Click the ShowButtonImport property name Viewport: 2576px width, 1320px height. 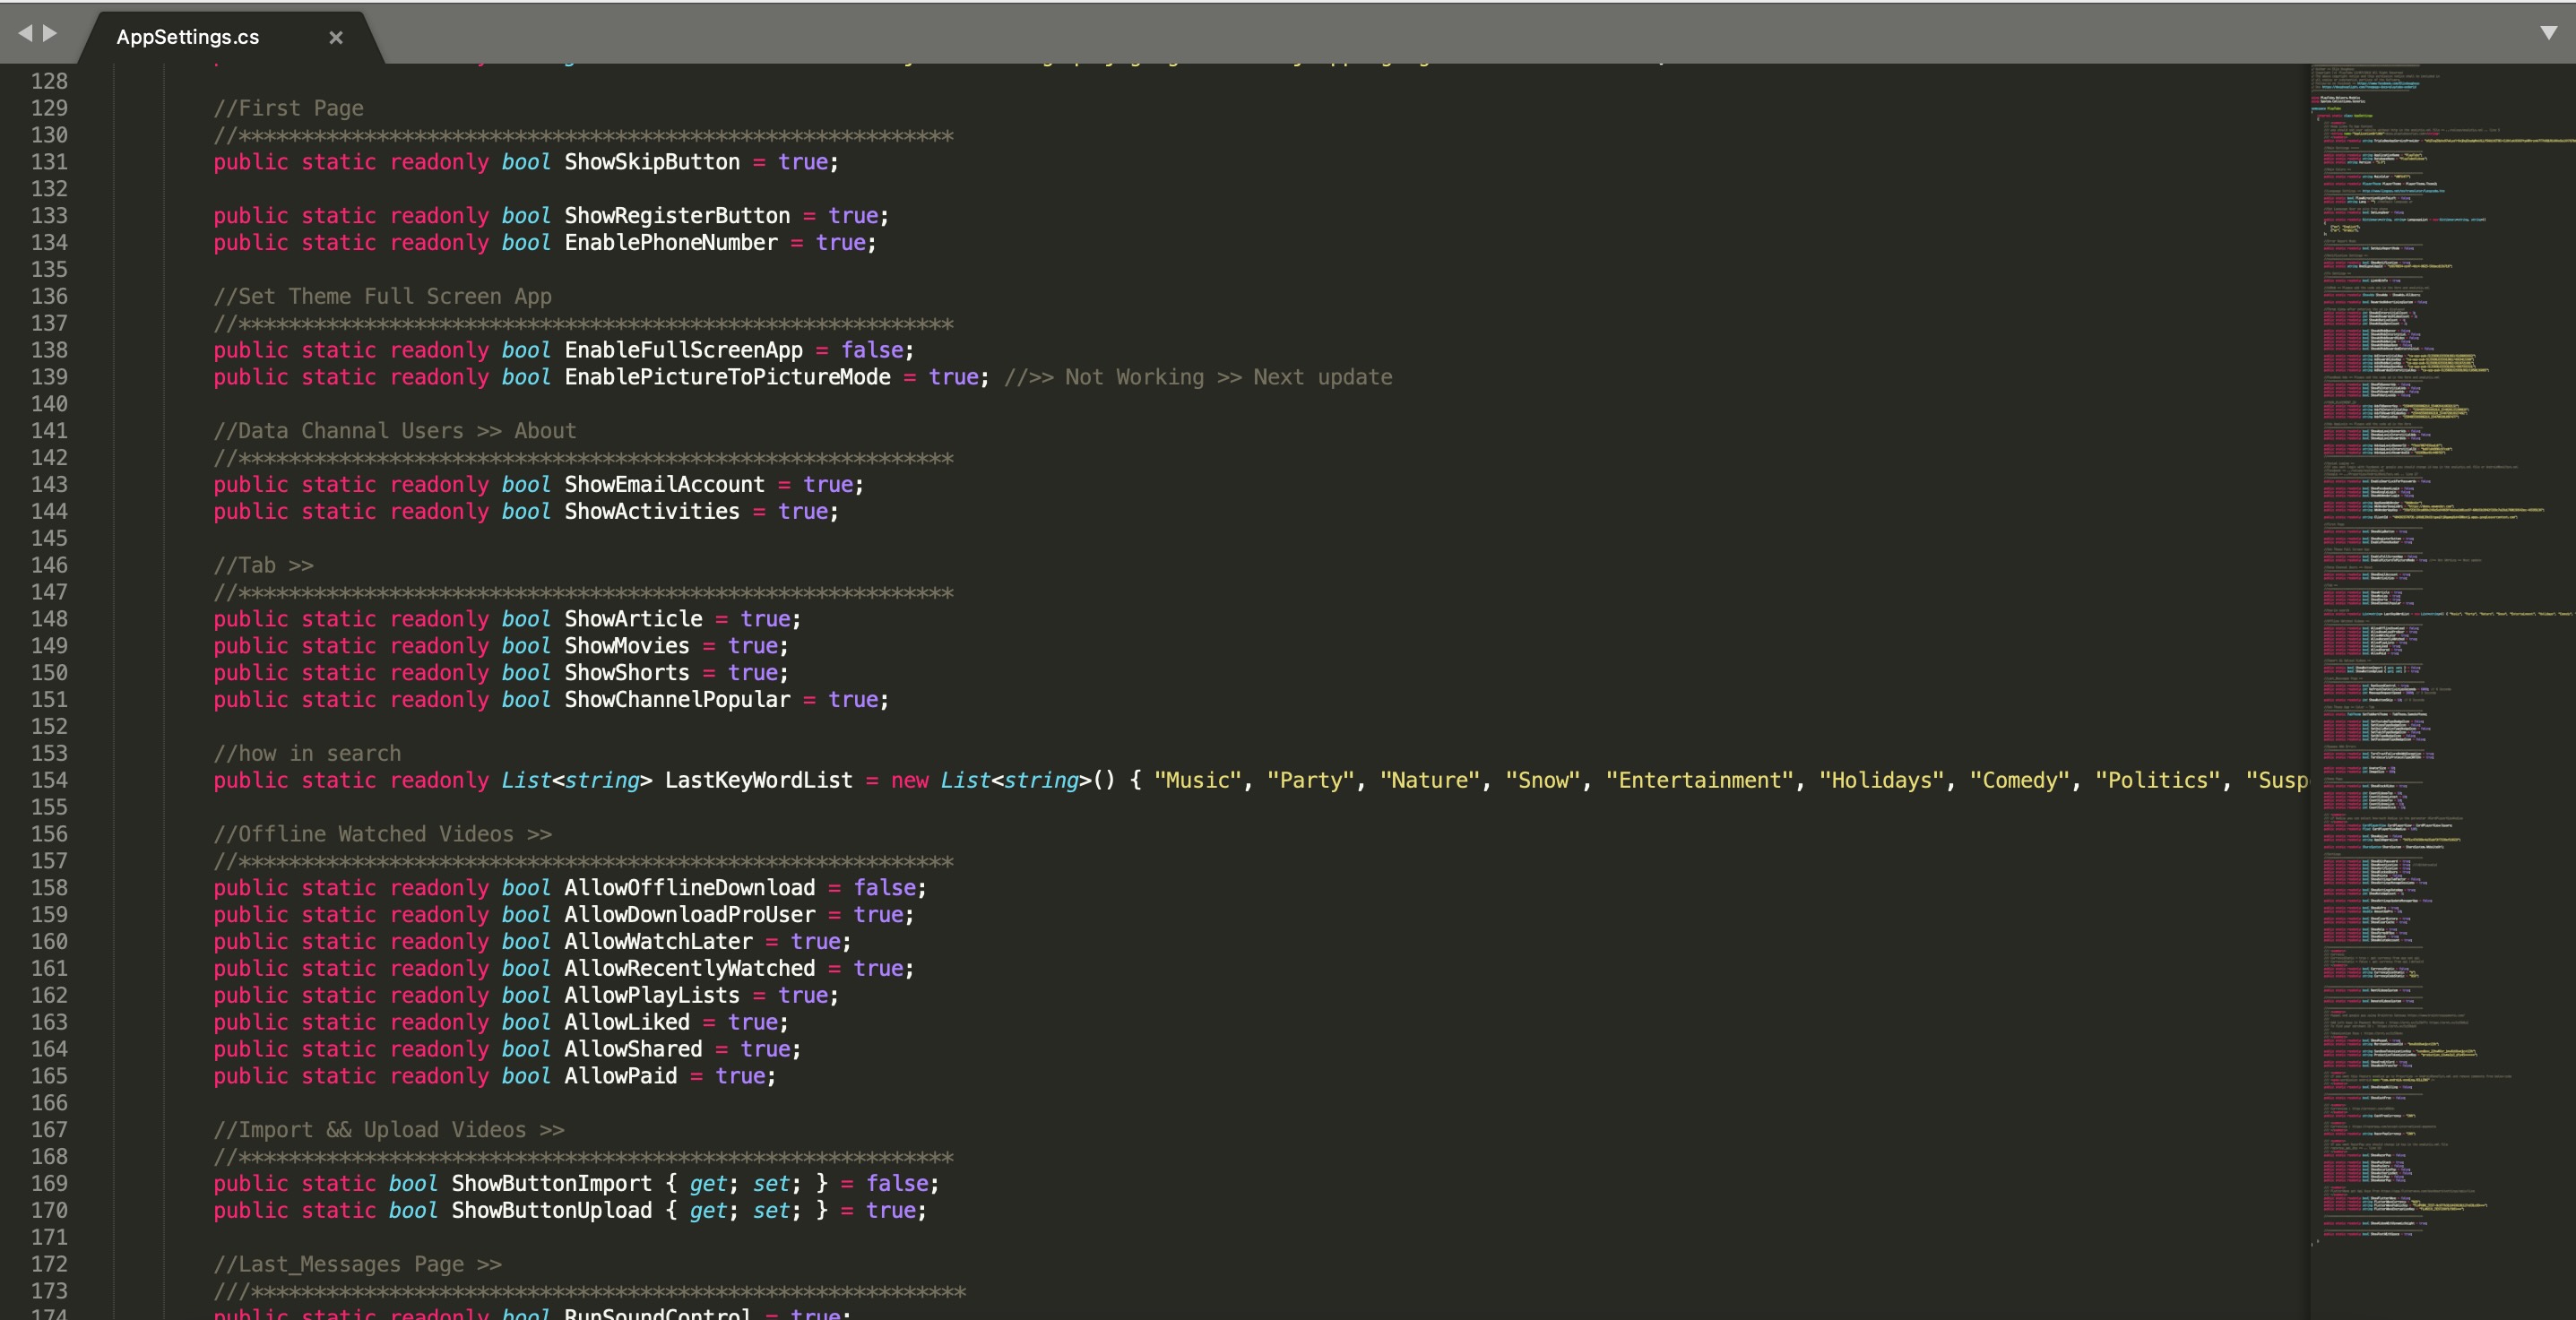(x=551, y=1183)
